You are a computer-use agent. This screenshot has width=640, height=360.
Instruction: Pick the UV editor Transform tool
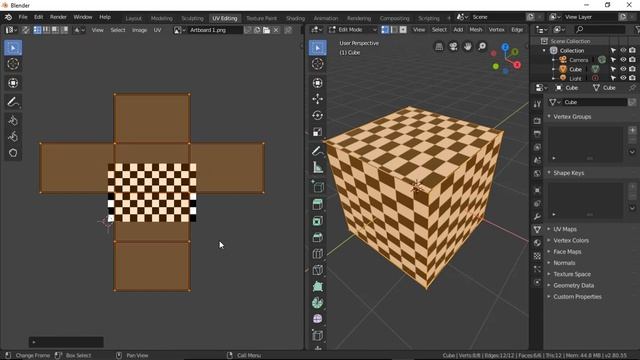pyautogui.click(x=13, y=83)
